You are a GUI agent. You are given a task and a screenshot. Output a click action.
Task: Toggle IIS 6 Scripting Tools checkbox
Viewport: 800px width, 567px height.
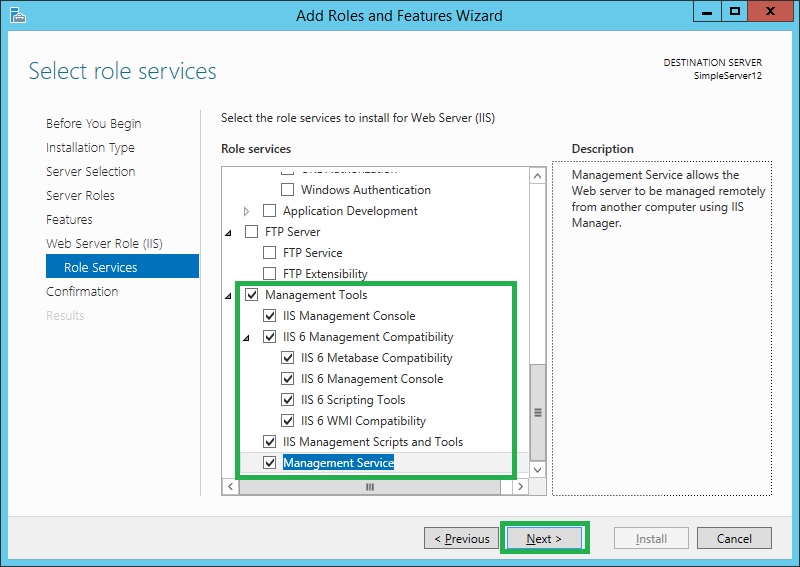(x=287, y=400)
